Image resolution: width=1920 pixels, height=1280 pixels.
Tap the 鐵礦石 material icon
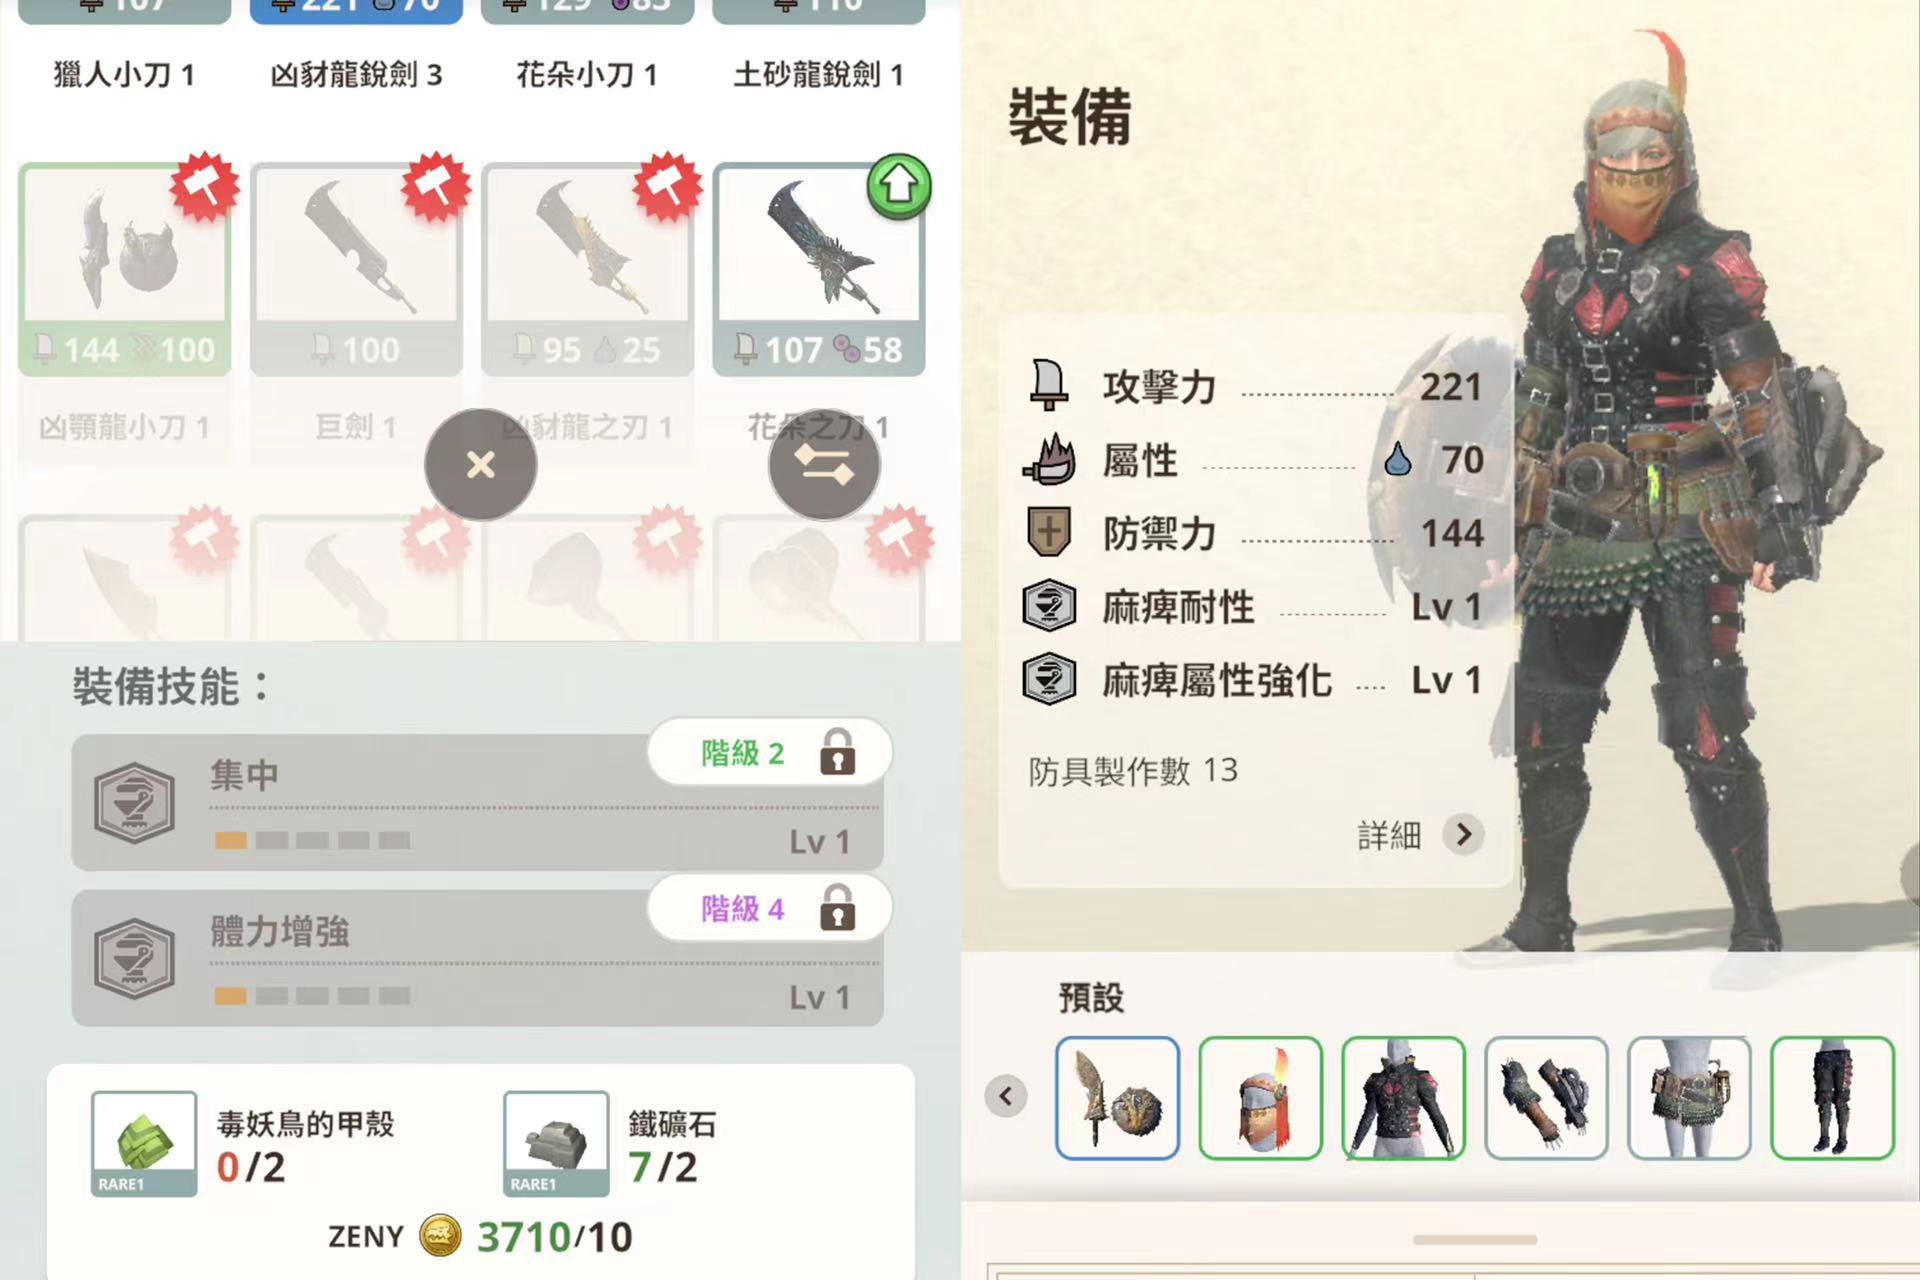pos(556,1144)
